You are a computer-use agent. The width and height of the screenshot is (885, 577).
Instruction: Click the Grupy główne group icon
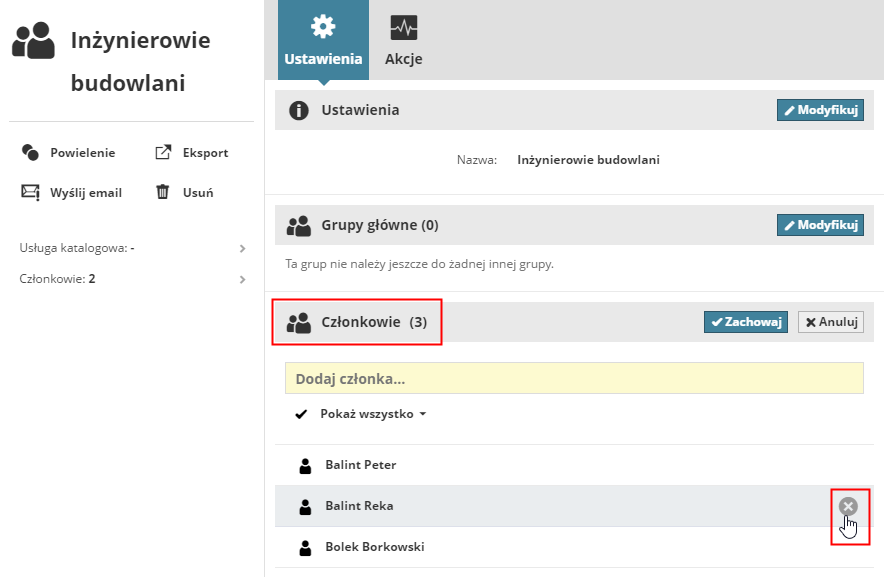(x=298, y=226)
